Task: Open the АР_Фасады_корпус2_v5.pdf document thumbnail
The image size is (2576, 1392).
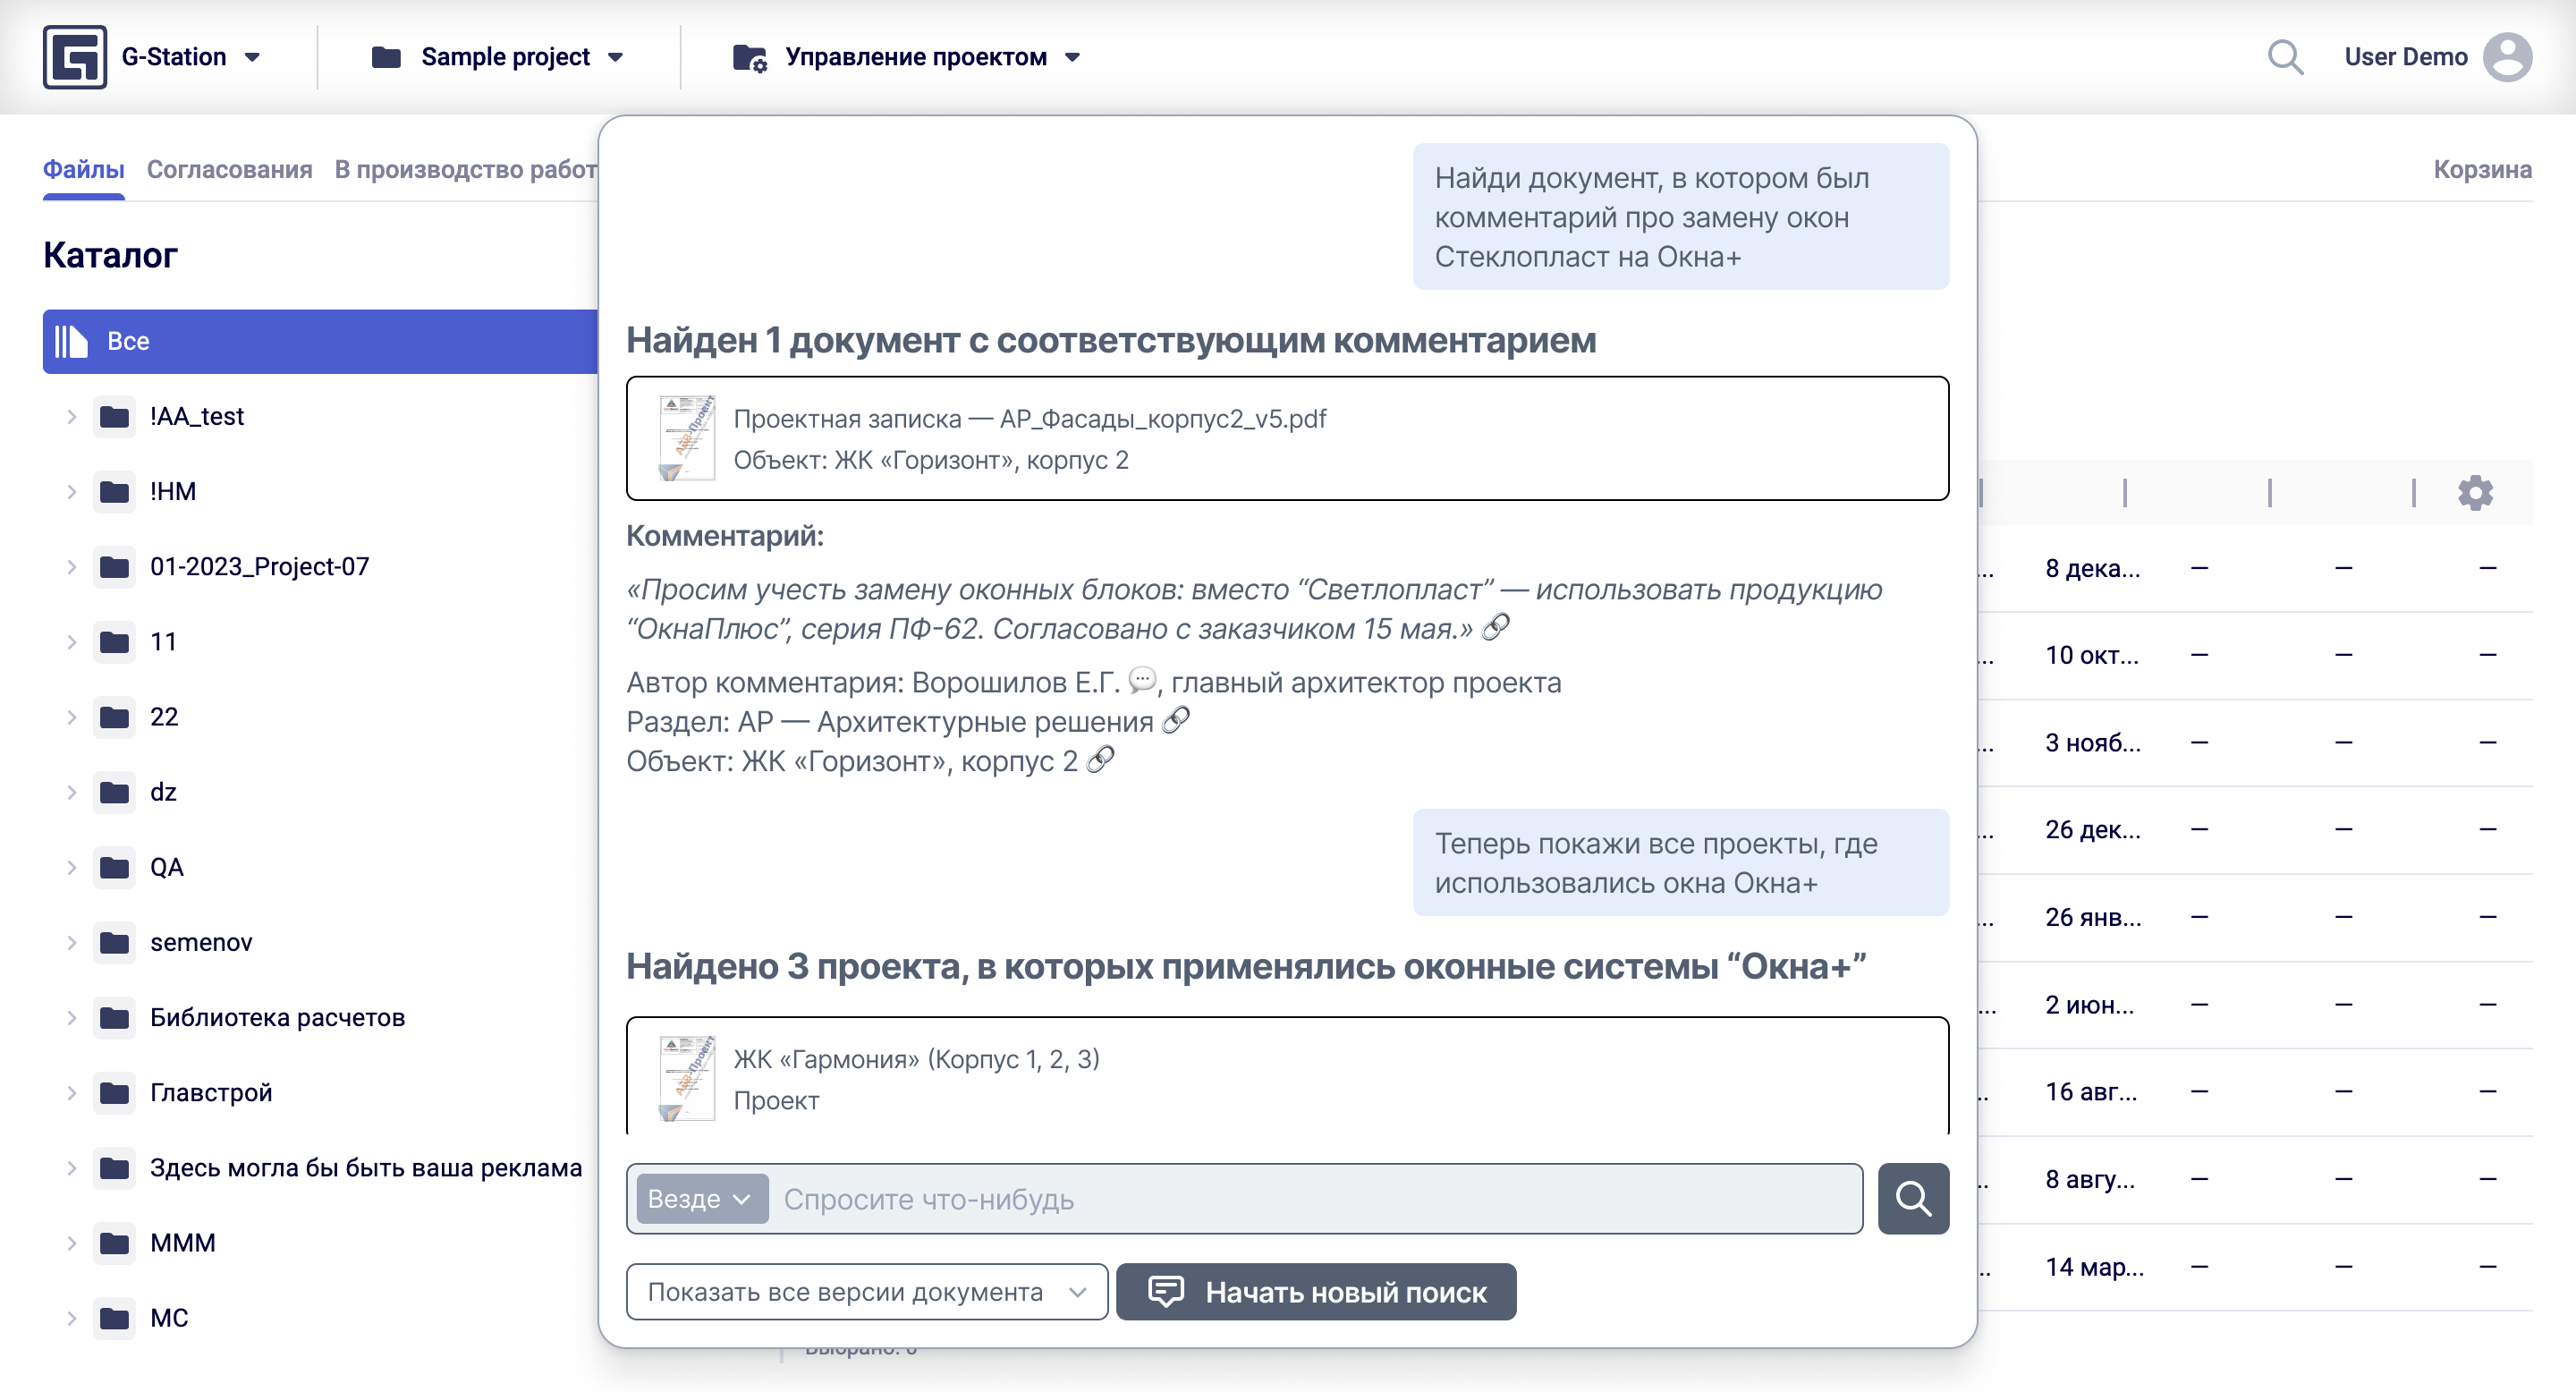Action: [x=687, y=438]
